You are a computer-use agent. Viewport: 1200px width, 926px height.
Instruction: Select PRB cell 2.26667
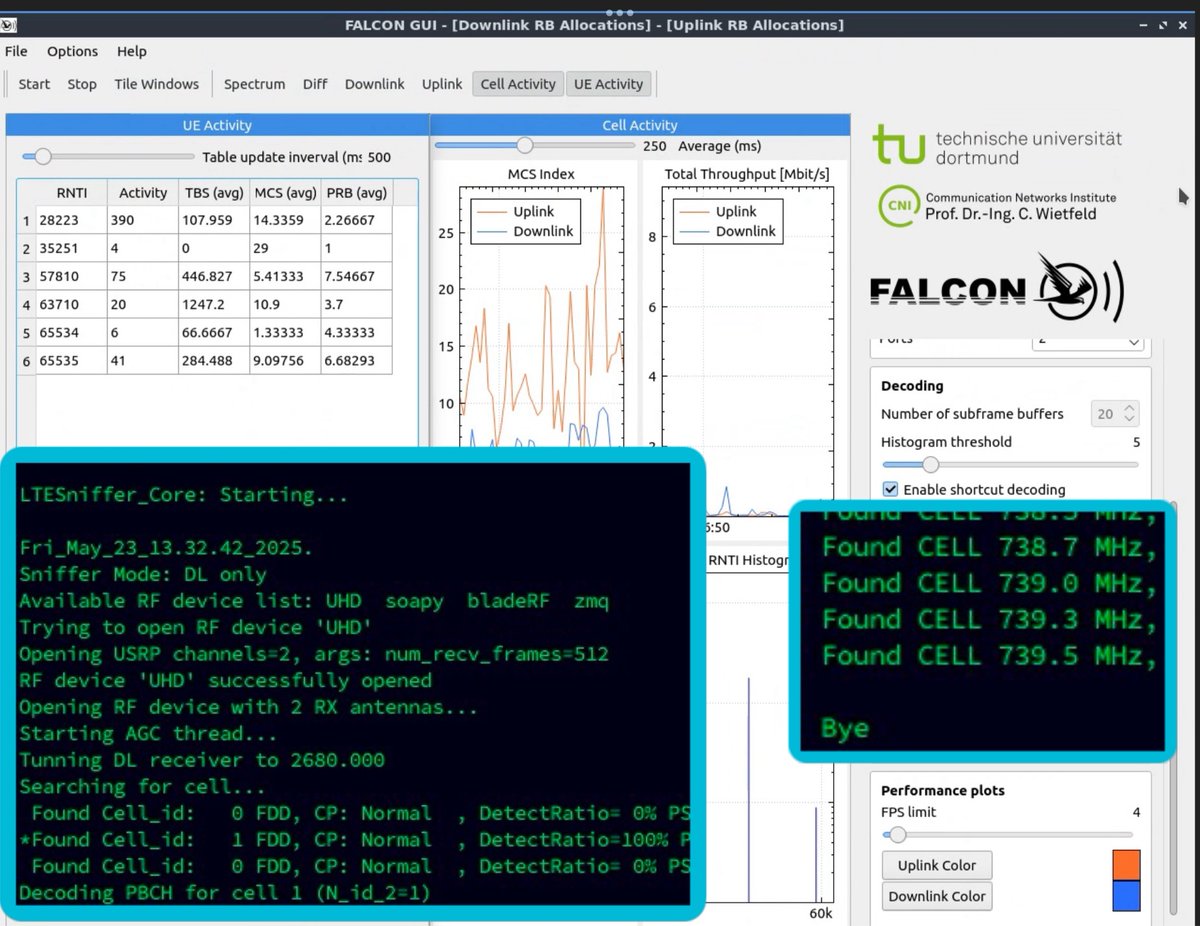[356, 220]
